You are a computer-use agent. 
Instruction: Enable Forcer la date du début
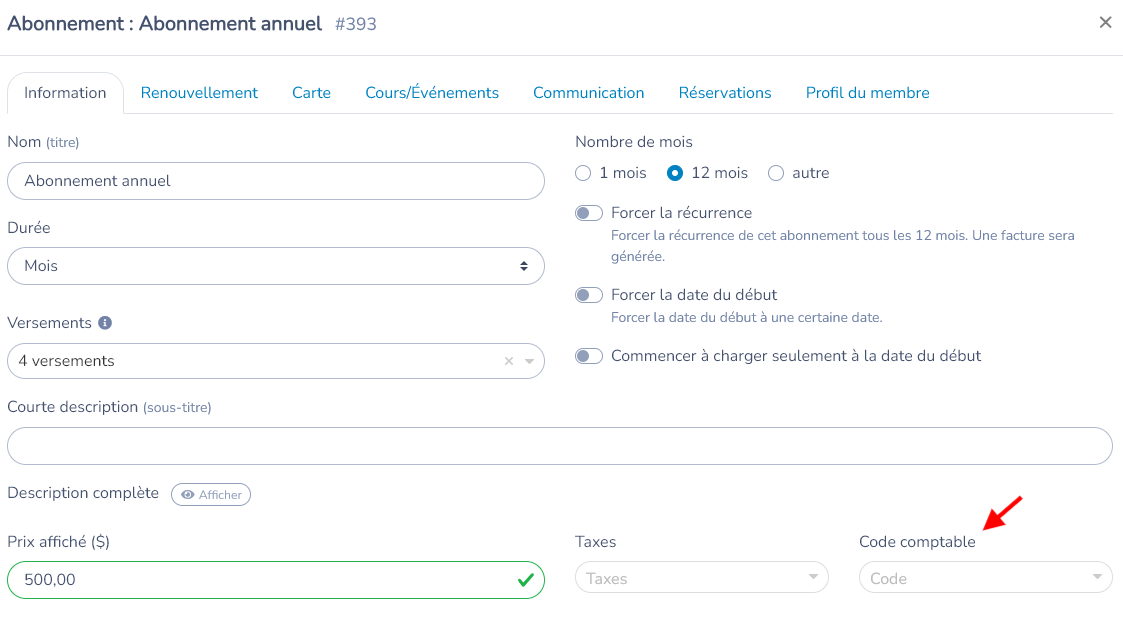[589, 295]
